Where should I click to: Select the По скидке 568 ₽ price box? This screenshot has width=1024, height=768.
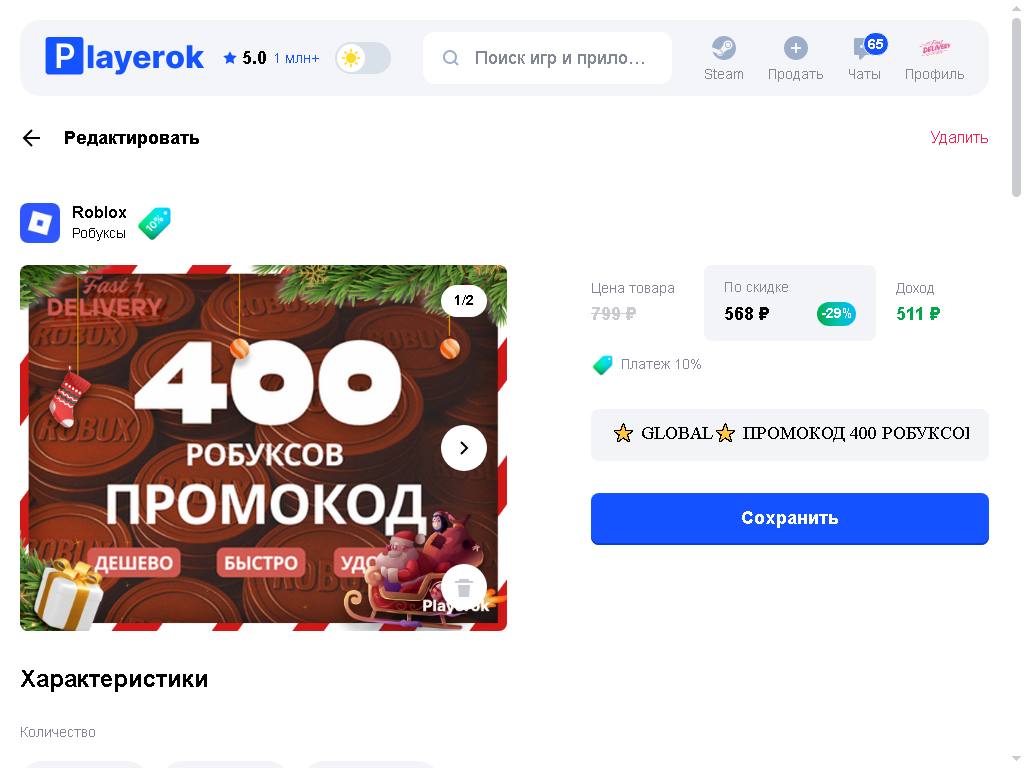pos(790,303)
